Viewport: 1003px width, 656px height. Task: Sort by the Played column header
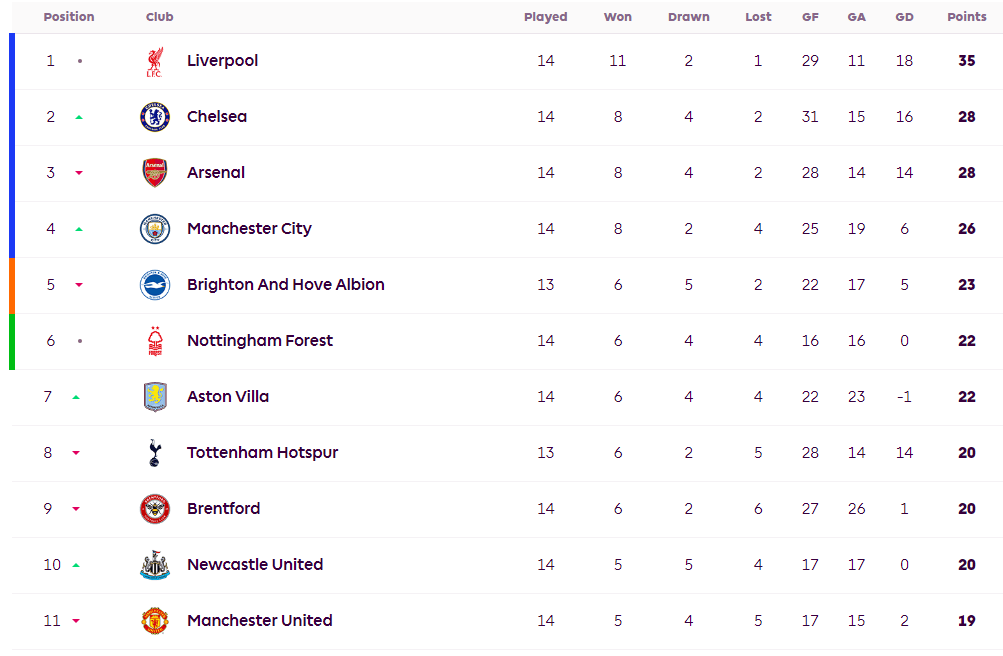[545, 17]
